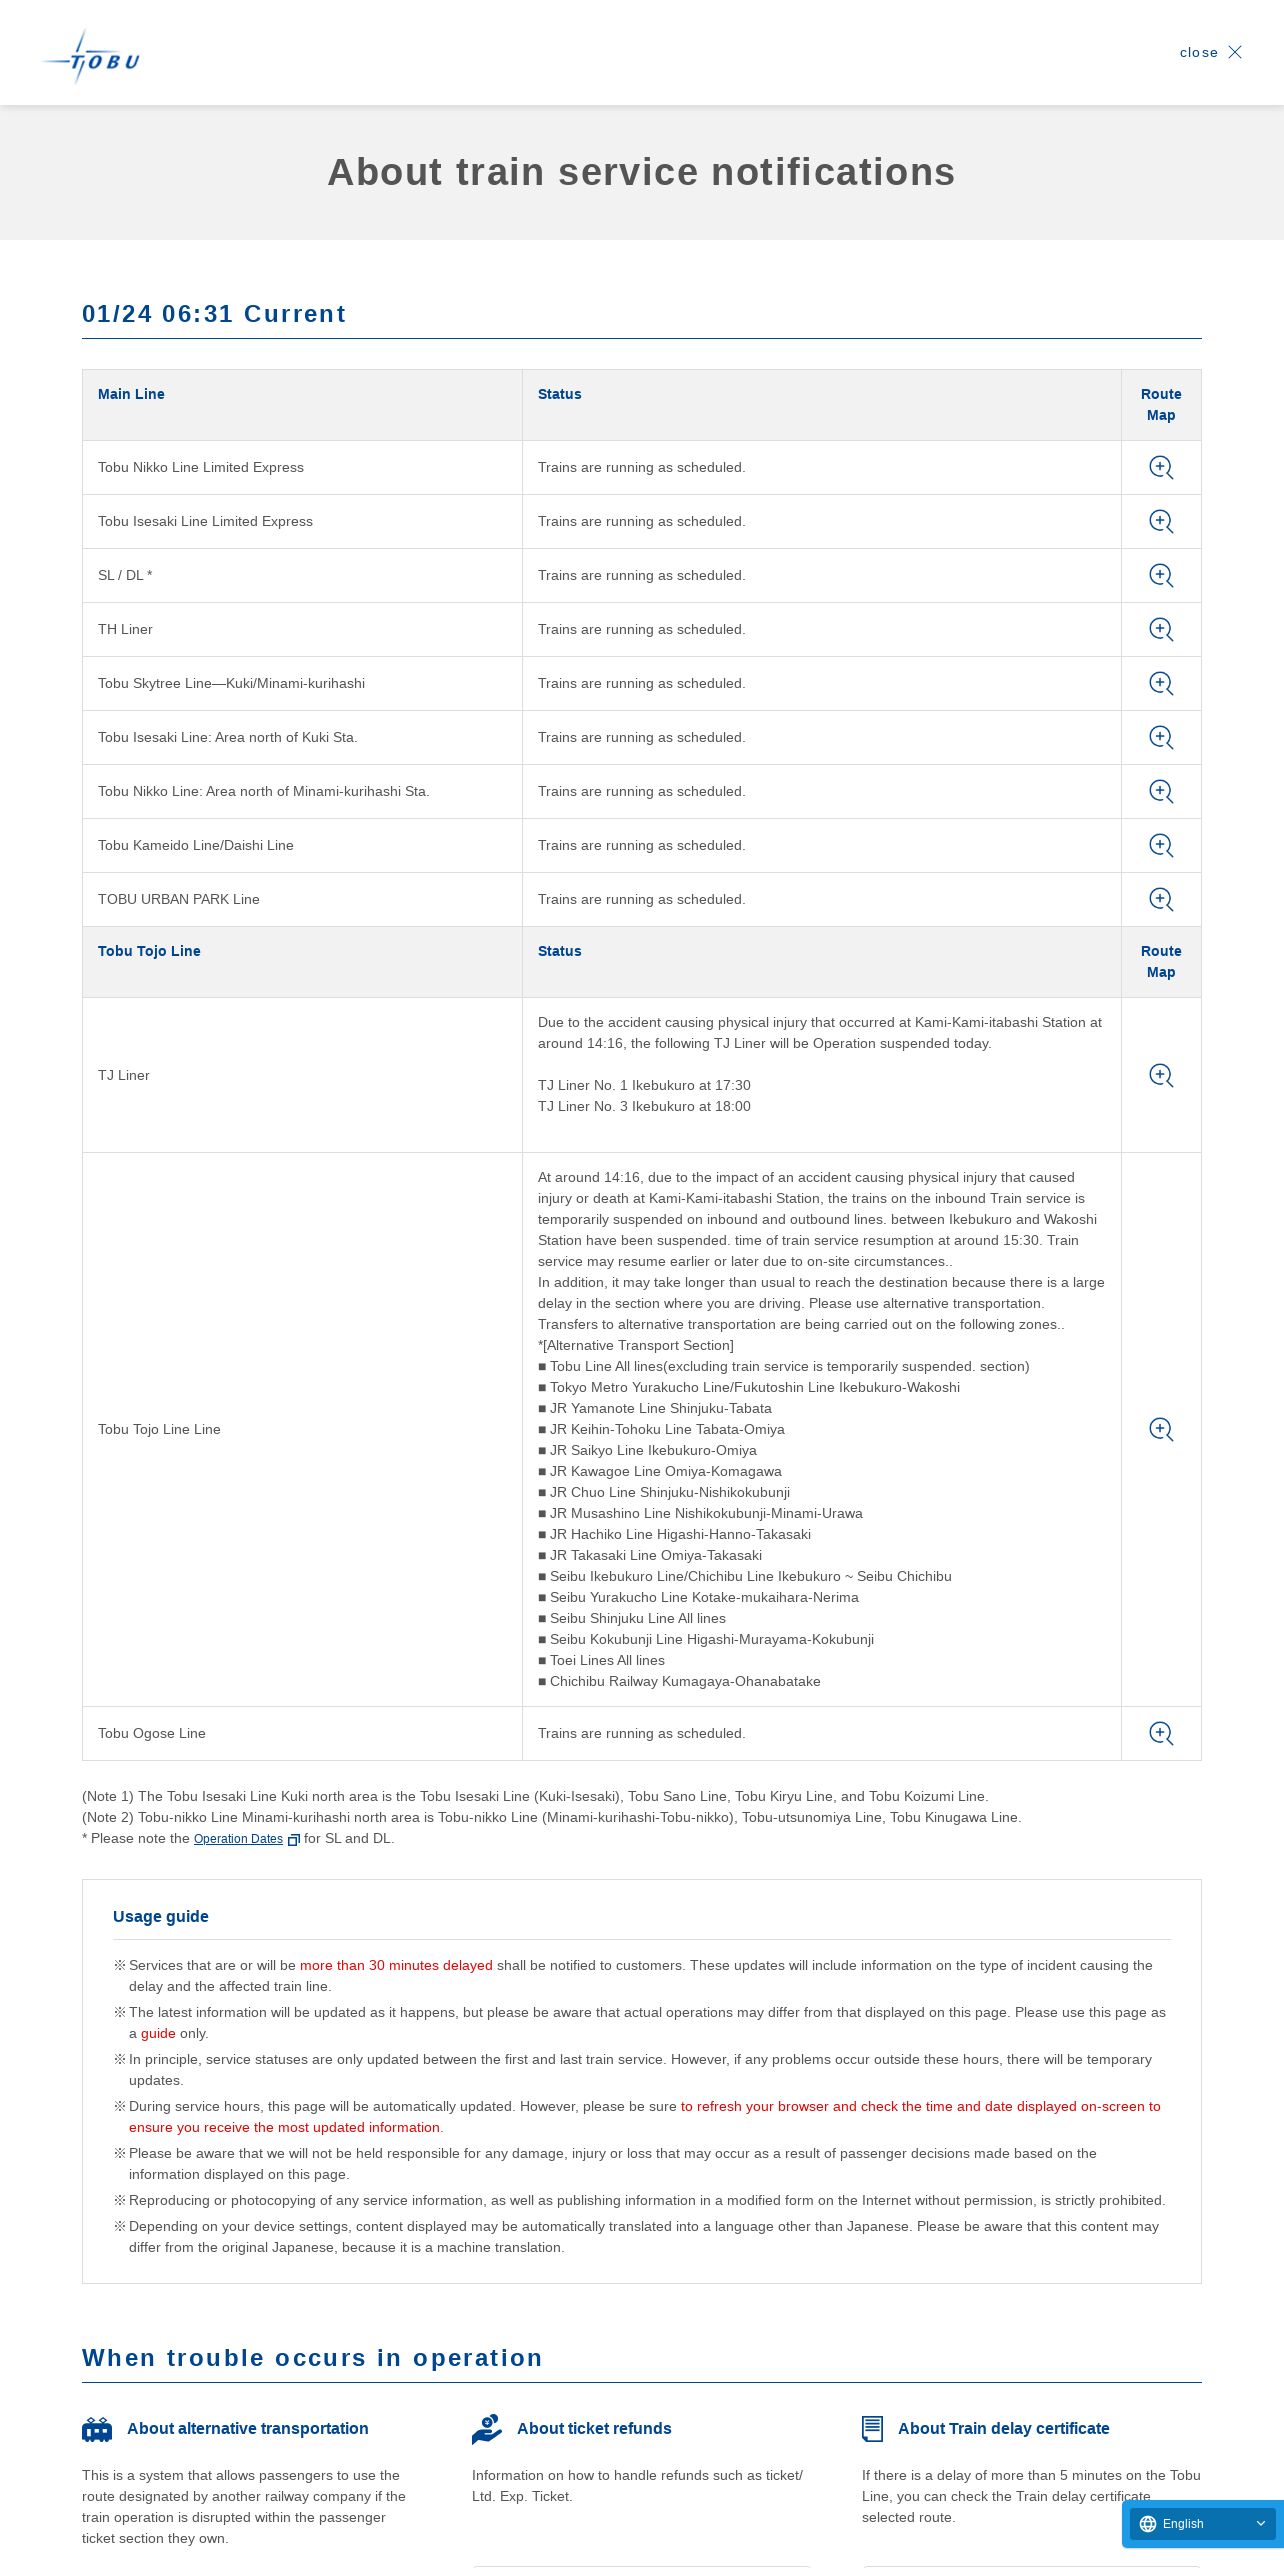
Task: Click Tobu Nikko Line: Area north of Minami-kurihashi Sta.
Action: pos(264,791)
